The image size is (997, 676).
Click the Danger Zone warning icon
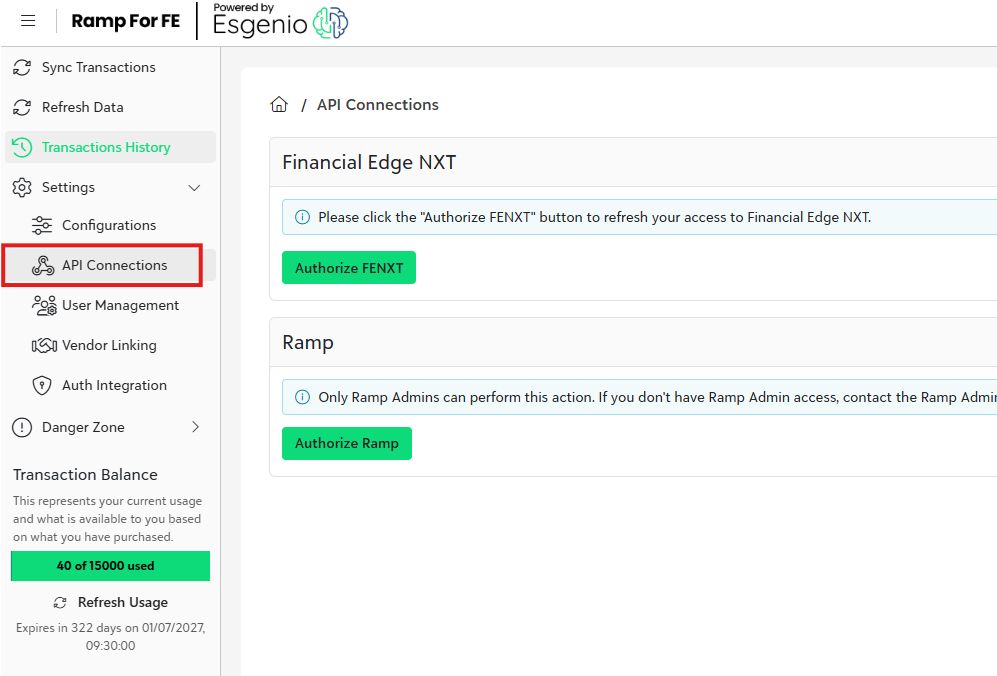(x=22, y=427)
